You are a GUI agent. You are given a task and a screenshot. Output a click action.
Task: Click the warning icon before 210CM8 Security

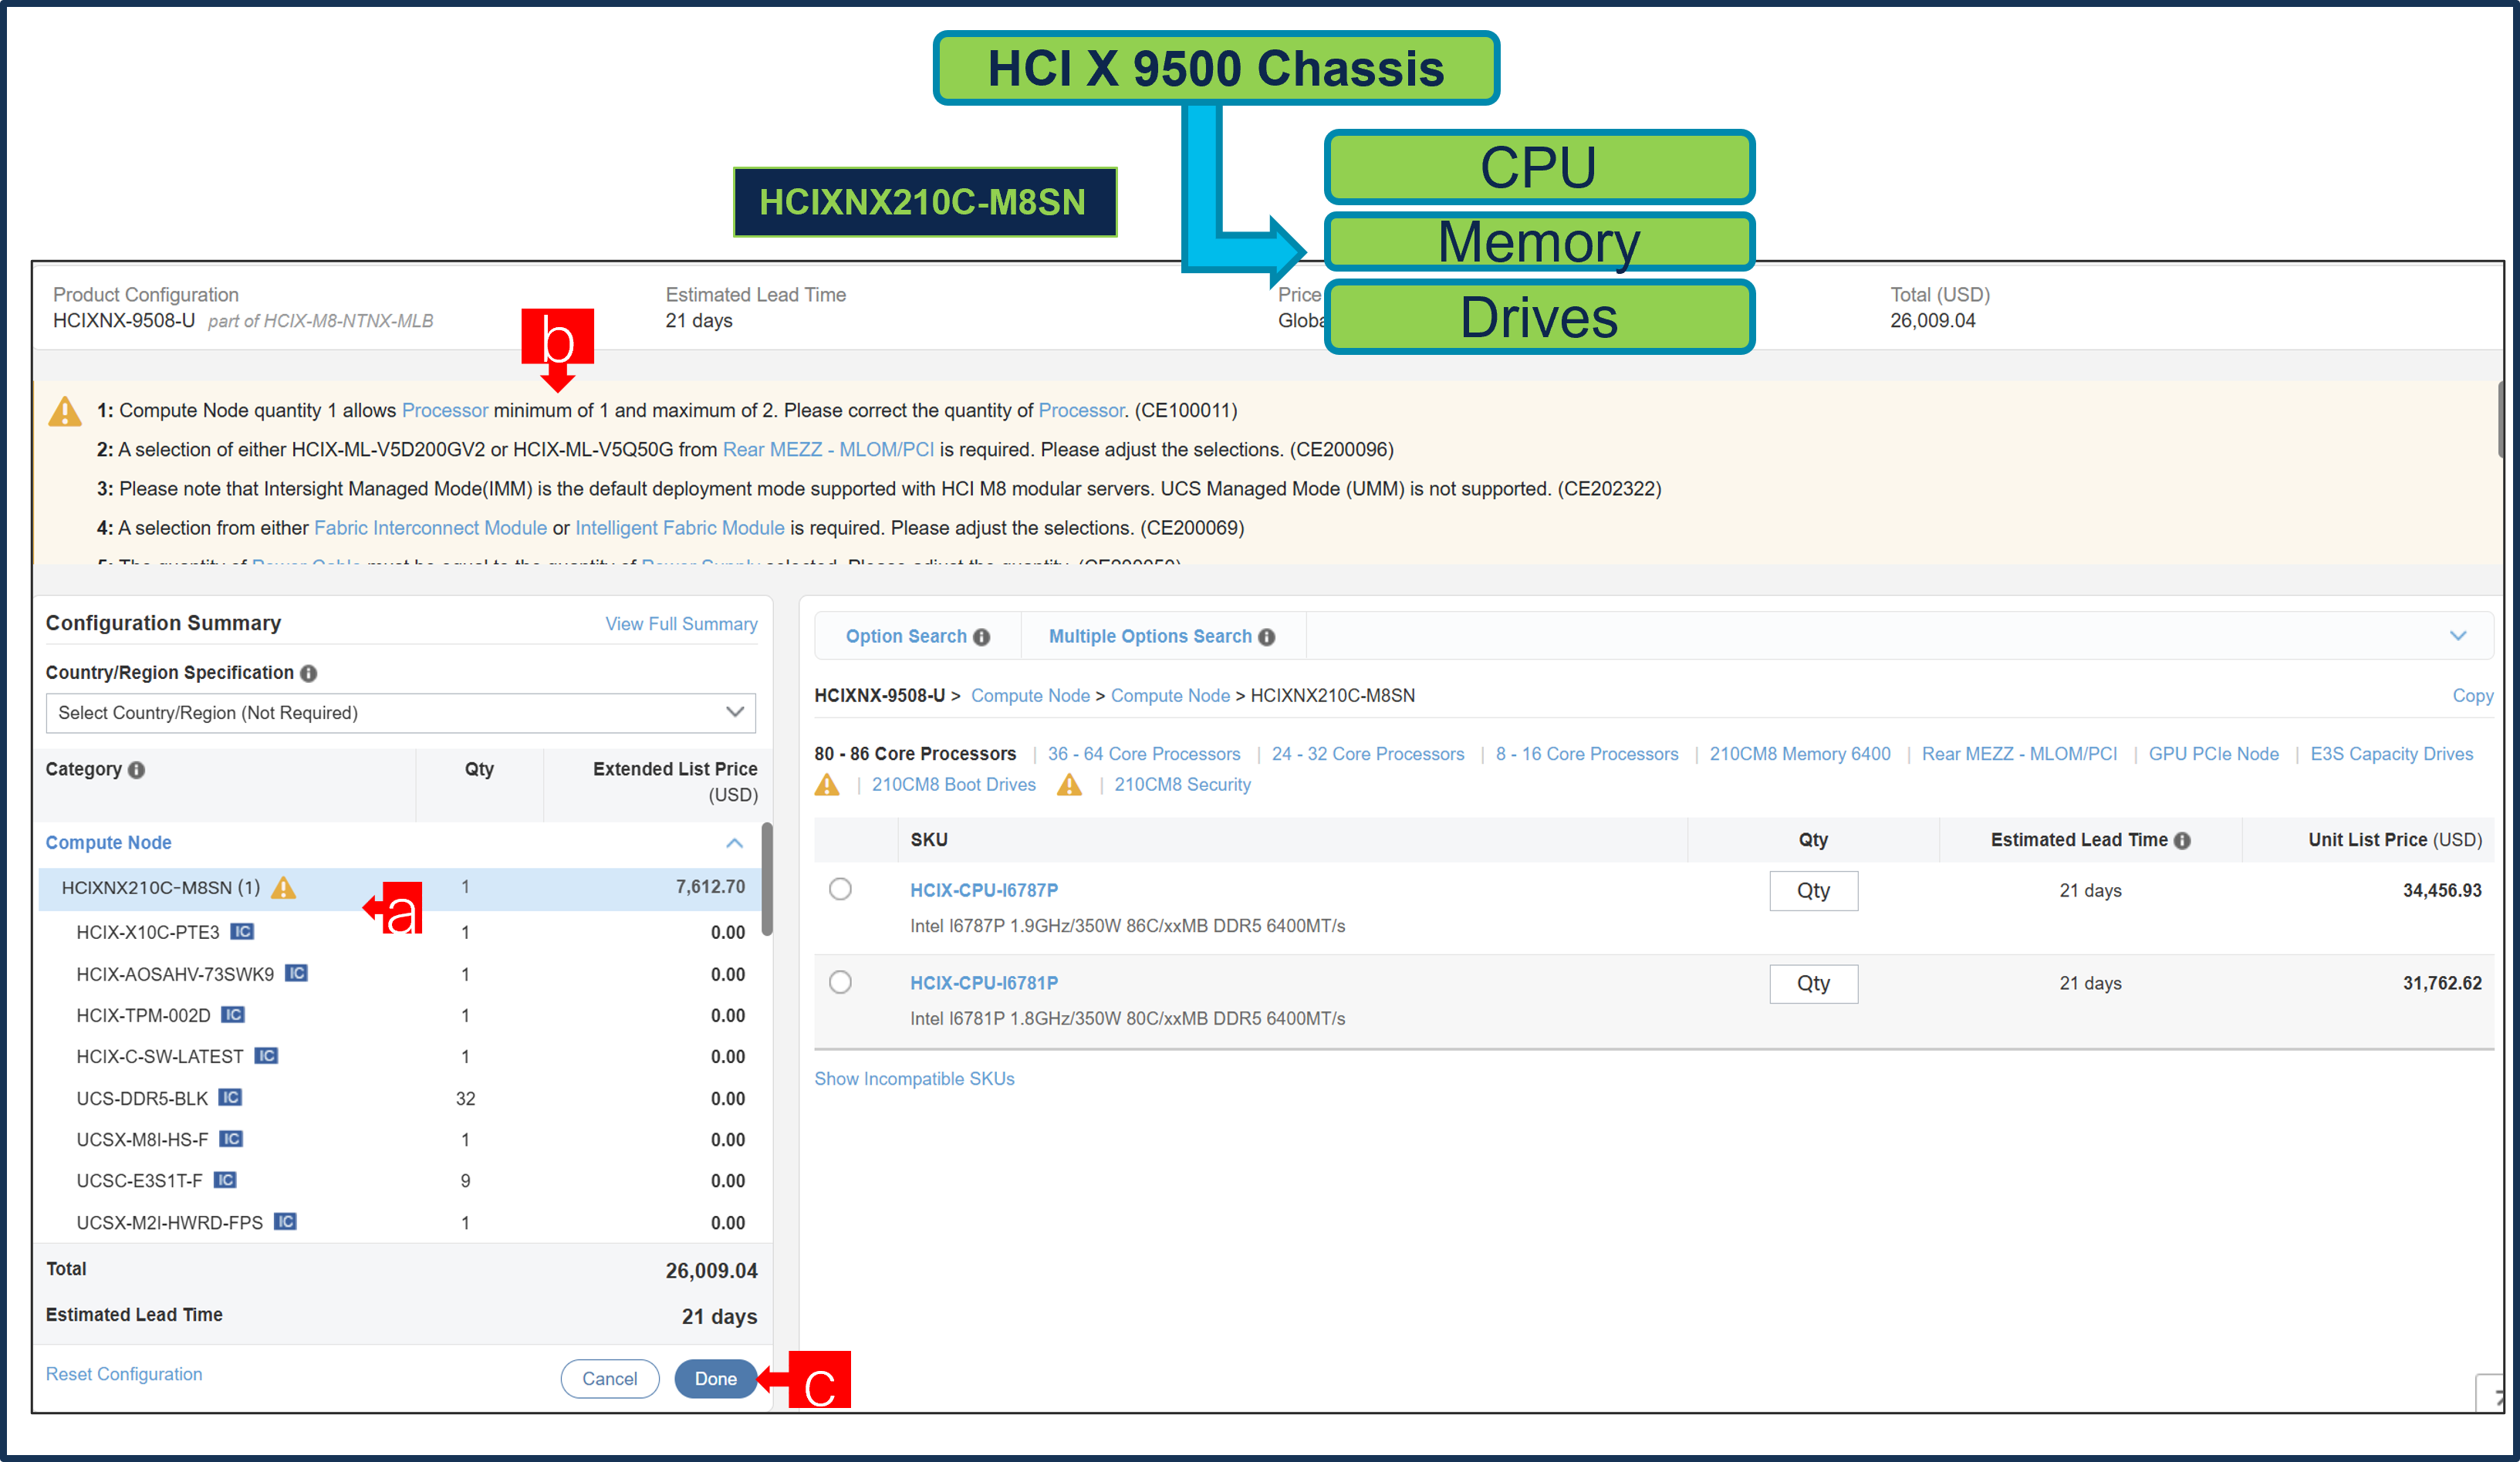1069,785
